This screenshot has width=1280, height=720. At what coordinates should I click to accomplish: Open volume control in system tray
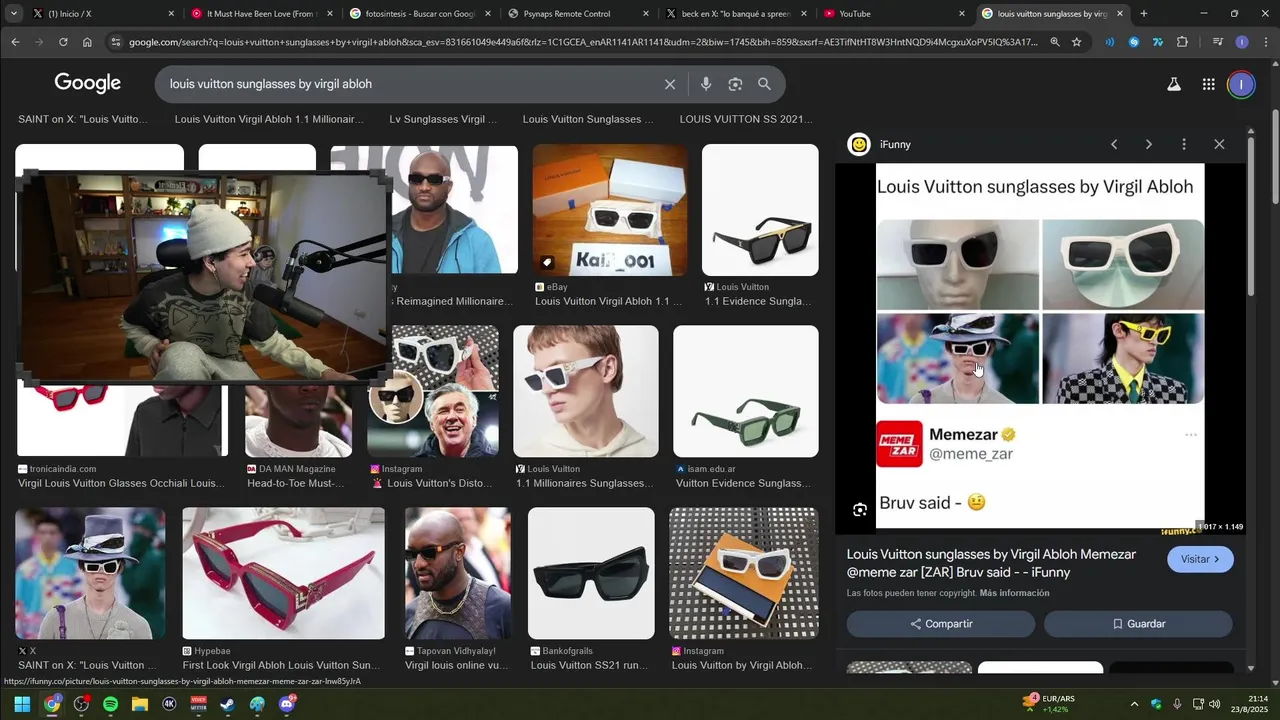tap(1215, 704)
